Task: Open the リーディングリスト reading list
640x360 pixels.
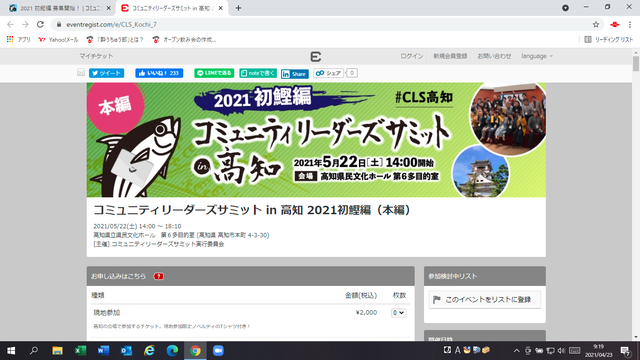Action: coord(609,40)
